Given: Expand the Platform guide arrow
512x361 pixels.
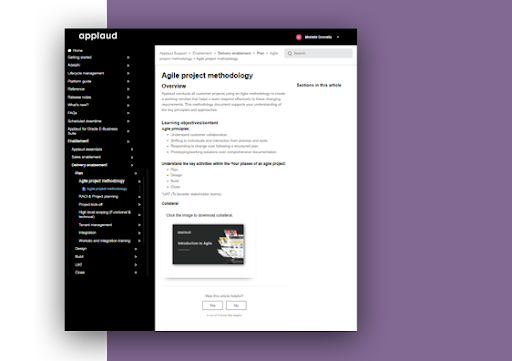Looking at the screenshot, I should coord(128,81).
